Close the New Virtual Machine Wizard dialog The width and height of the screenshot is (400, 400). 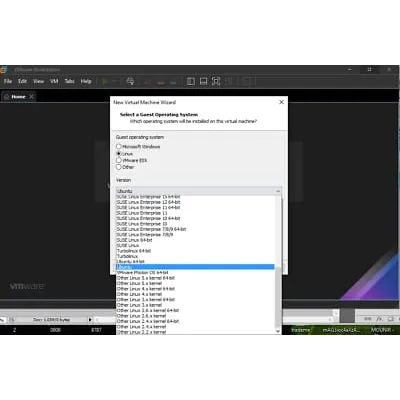[x=281, y=102]
